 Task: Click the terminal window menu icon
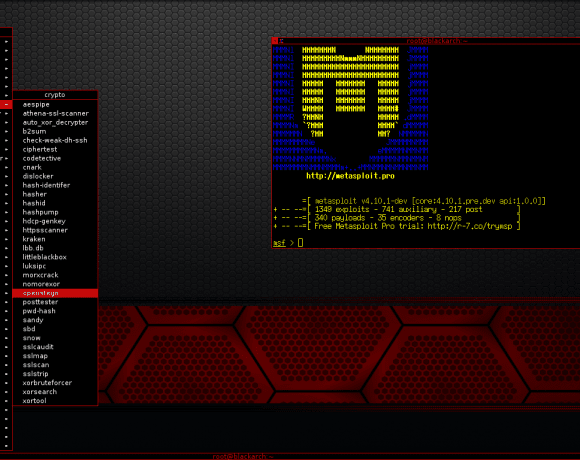tap(275, 41)
